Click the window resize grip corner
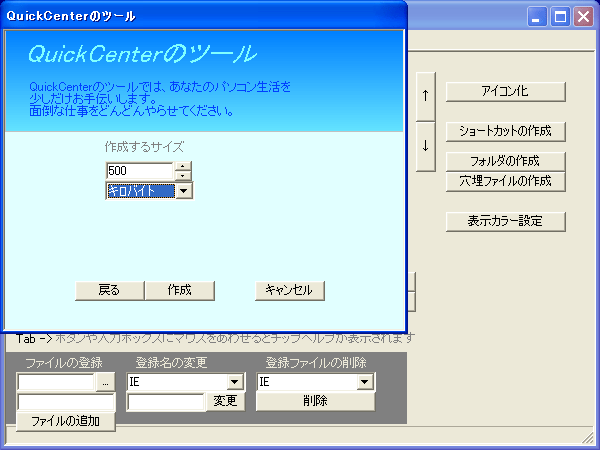600x450 pixels. coord(587,436)
